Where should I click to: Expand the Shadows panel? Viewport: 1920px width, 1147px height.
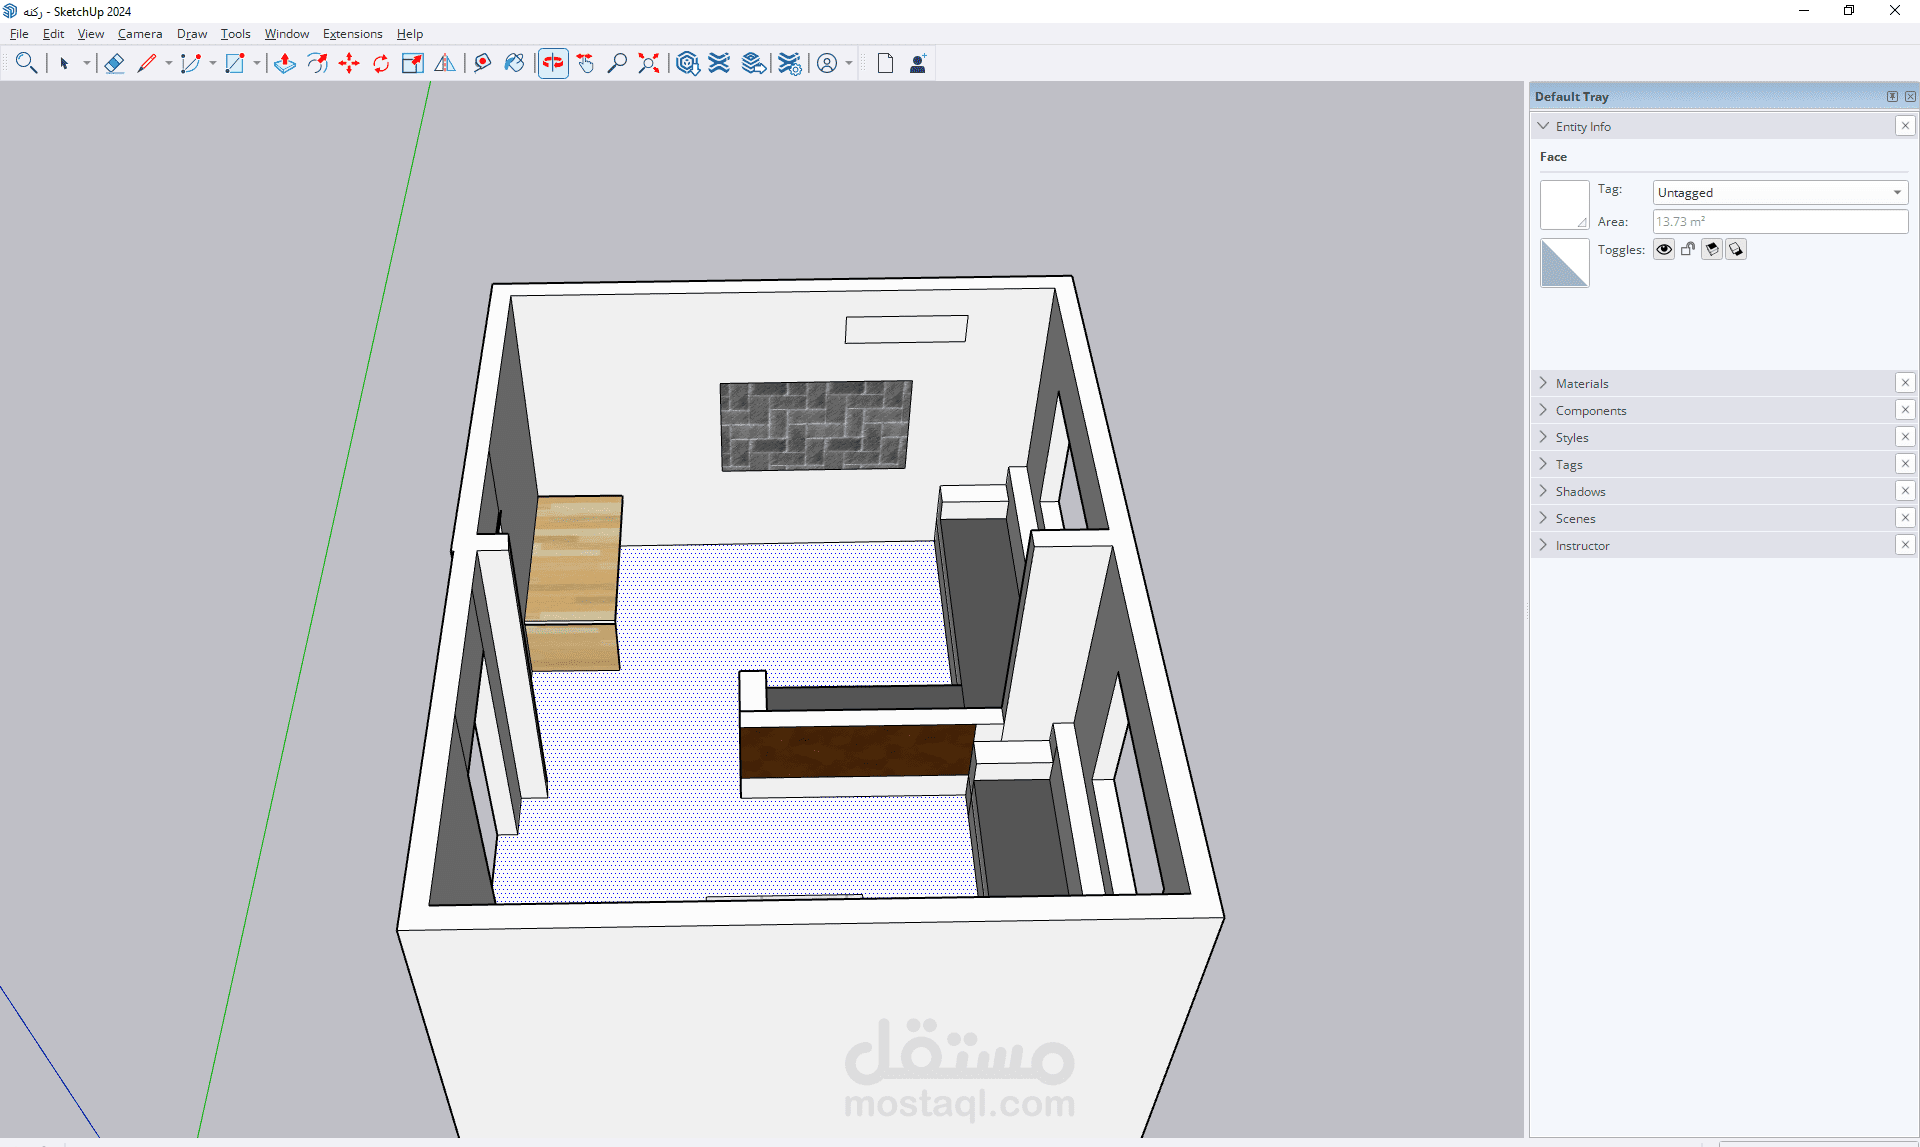[1580, 491]
